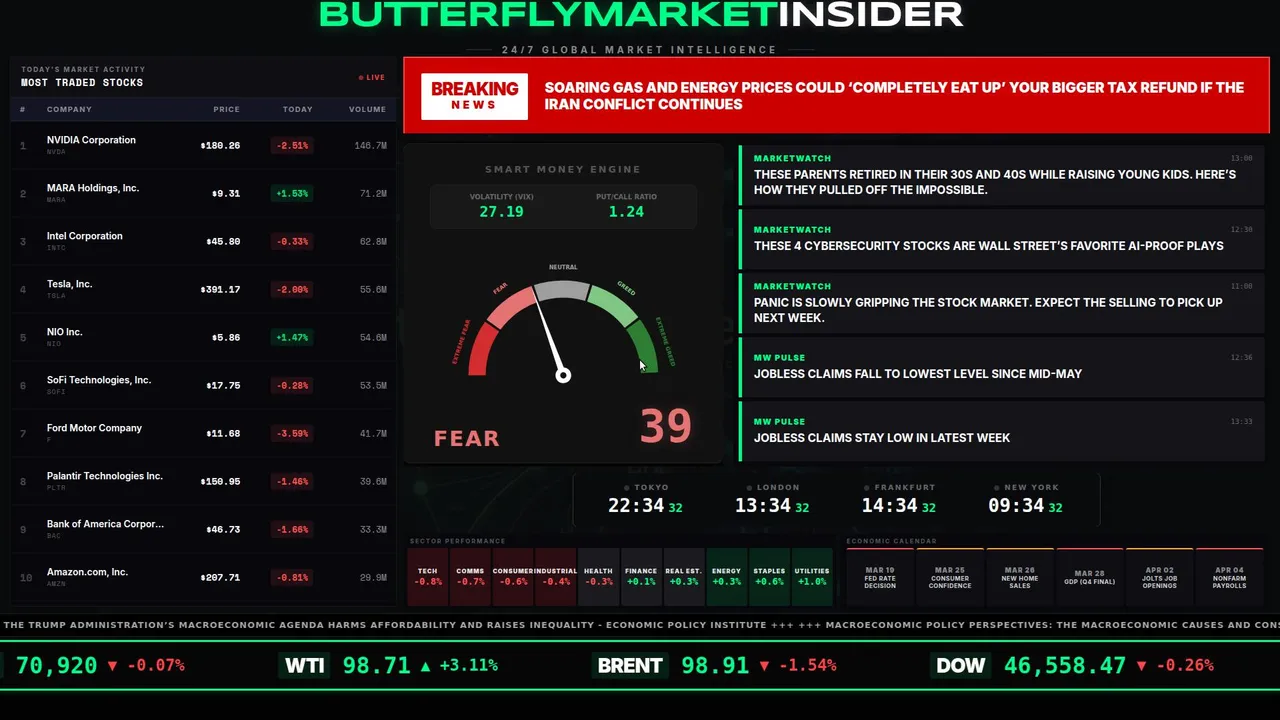Open the panic gripping stock market article

coord(1002,303)
